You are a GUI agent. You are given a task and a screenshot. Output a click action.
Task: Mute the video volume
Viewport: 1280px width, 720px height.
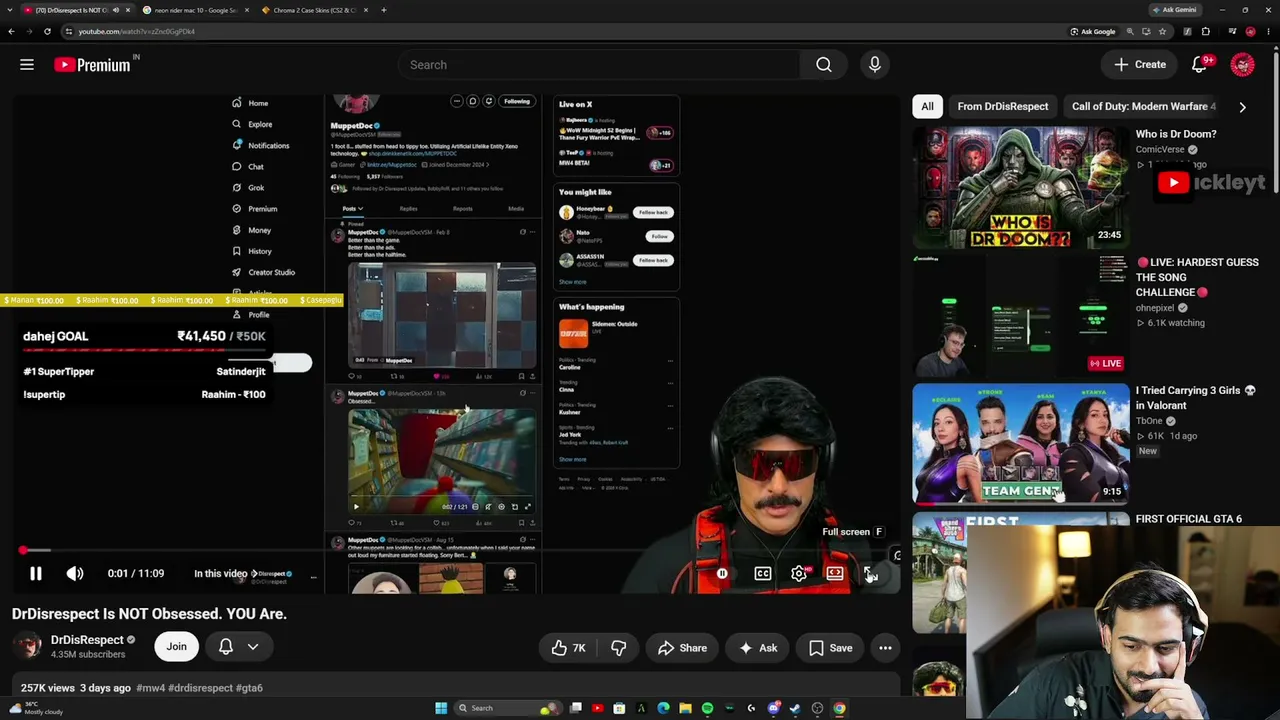tap(75, 574)
